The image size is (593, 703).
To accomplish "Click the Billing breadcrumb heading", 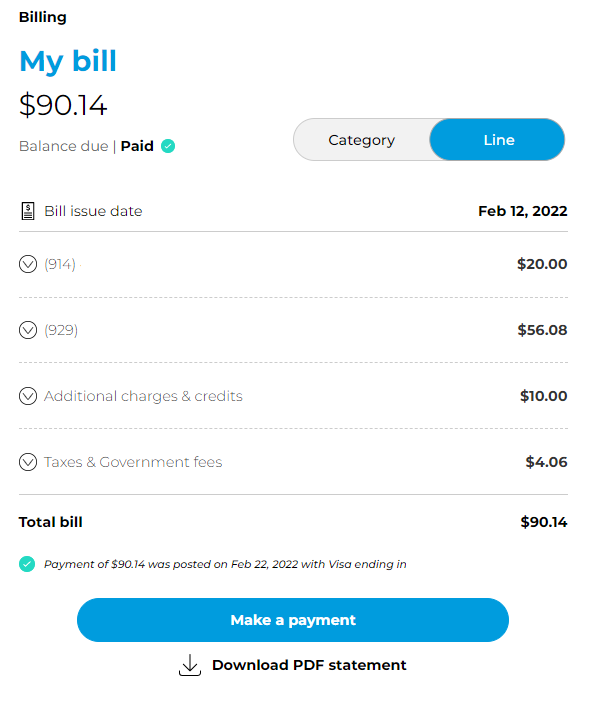I will [43, 17].
